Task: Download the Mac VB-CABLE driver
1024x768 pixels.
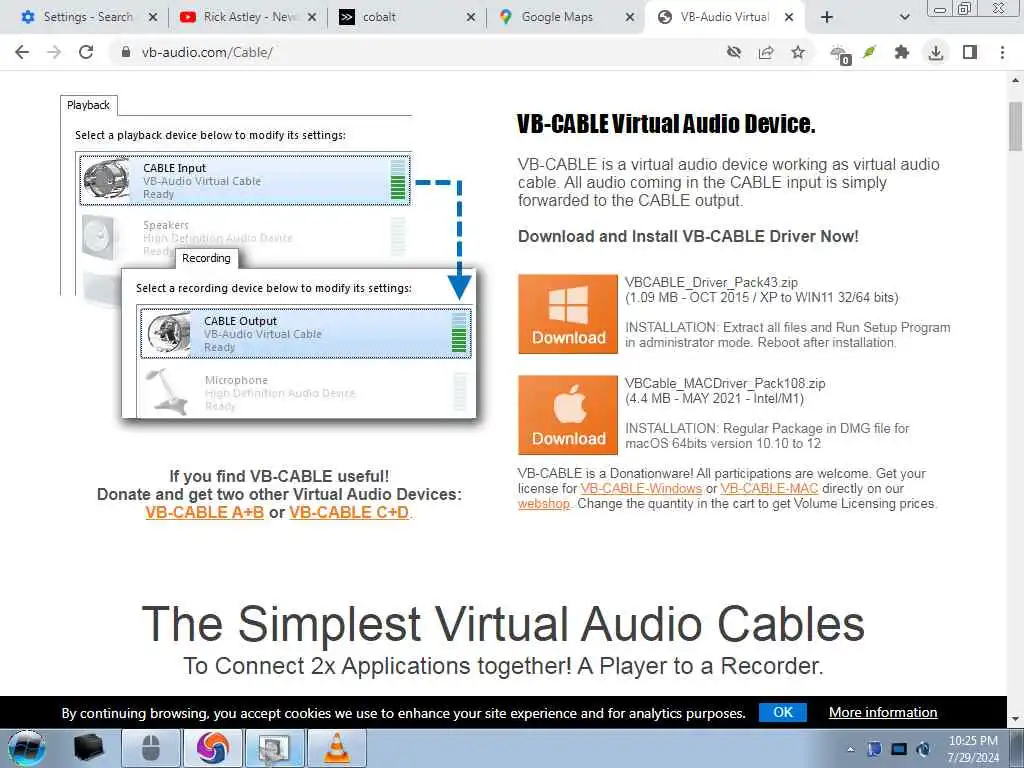Action: (568, 415)
